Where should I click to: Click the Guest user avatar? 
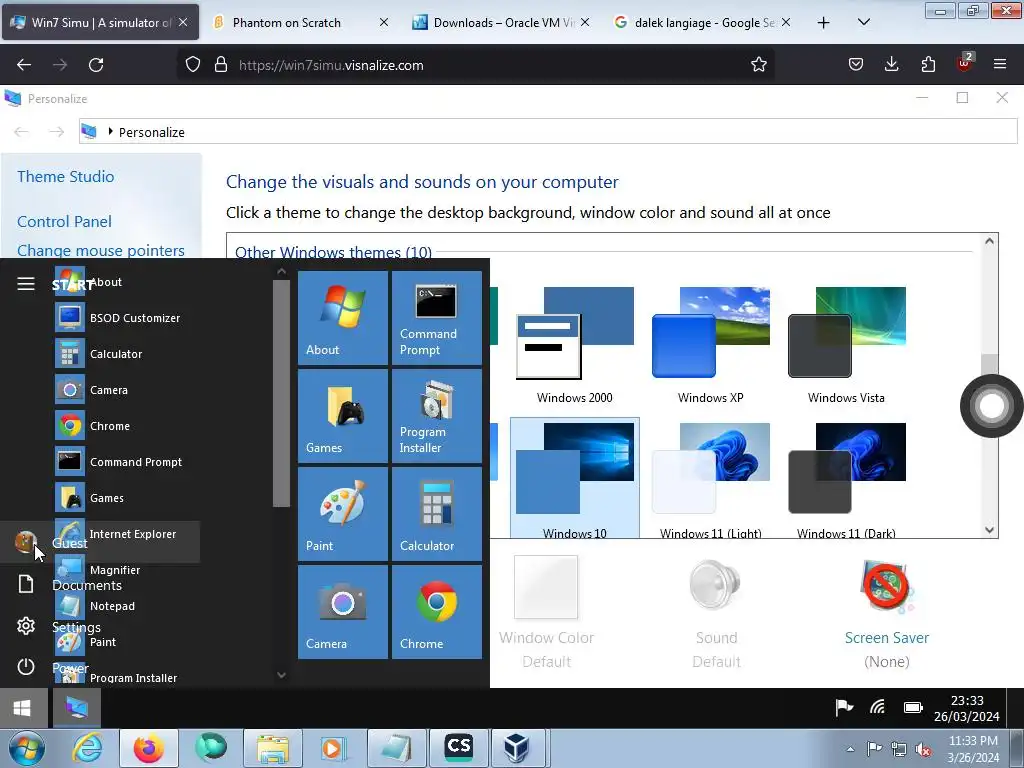[25, 541]
